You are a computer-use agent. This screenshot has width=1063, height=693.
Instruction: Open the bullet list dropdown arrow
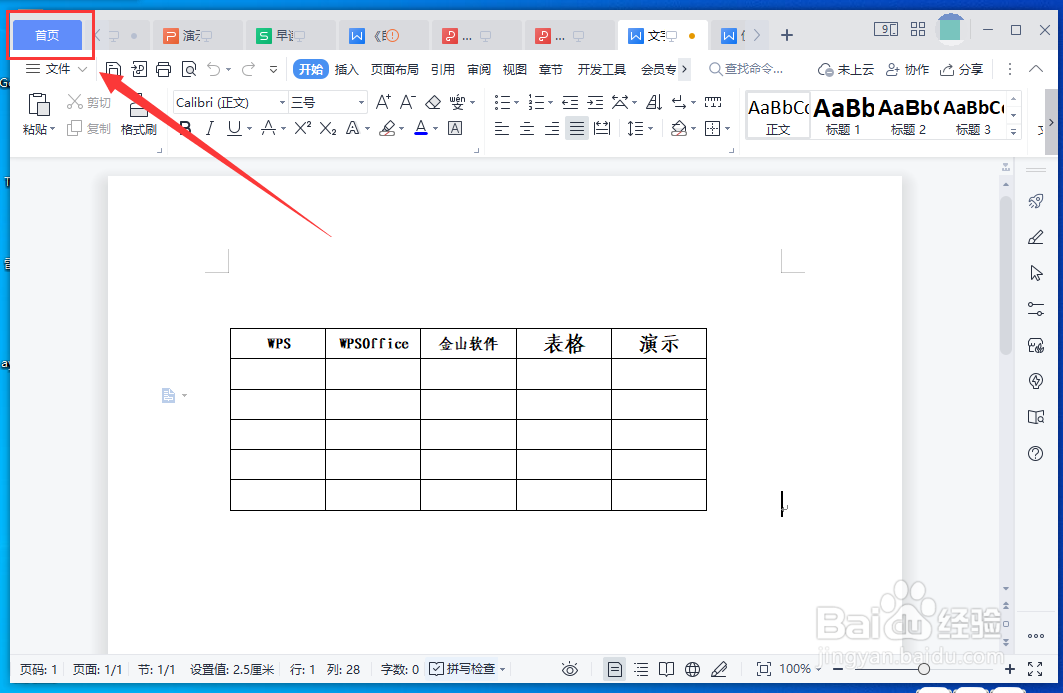pos(517,103)
